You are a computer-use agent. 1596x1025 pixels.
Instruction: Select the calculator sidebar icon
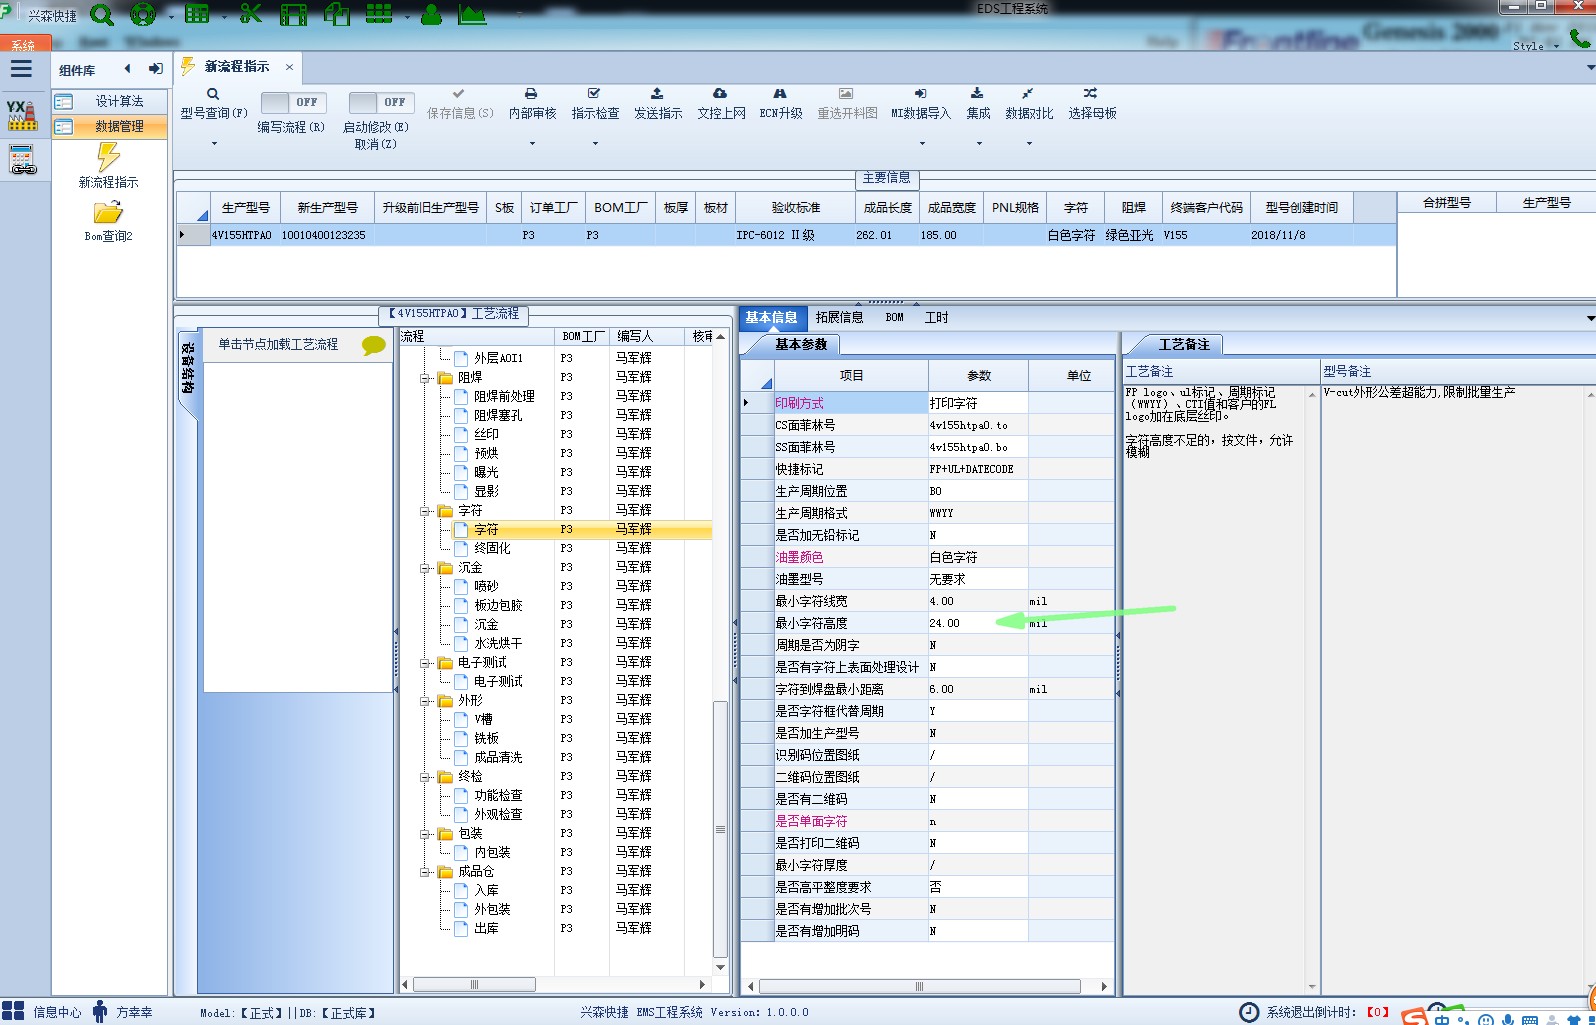point(22,160)
